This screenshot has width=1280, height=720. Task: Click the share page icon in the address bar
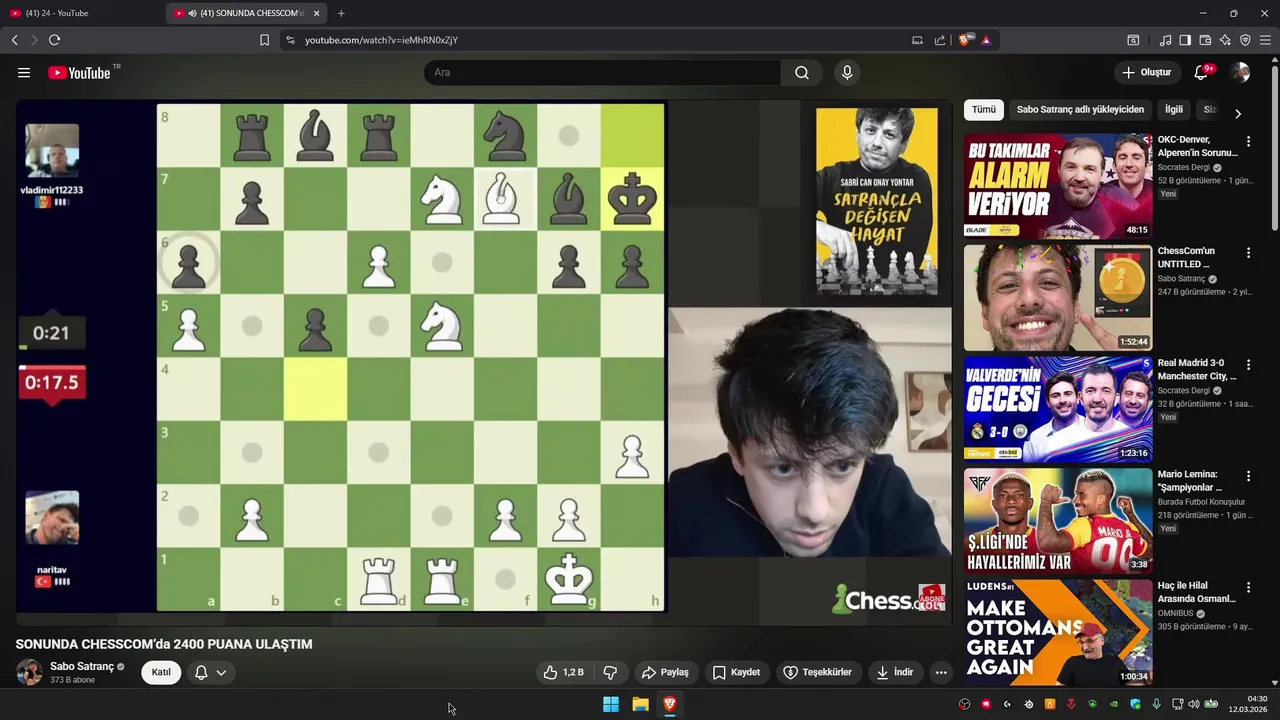coord(940,40)
